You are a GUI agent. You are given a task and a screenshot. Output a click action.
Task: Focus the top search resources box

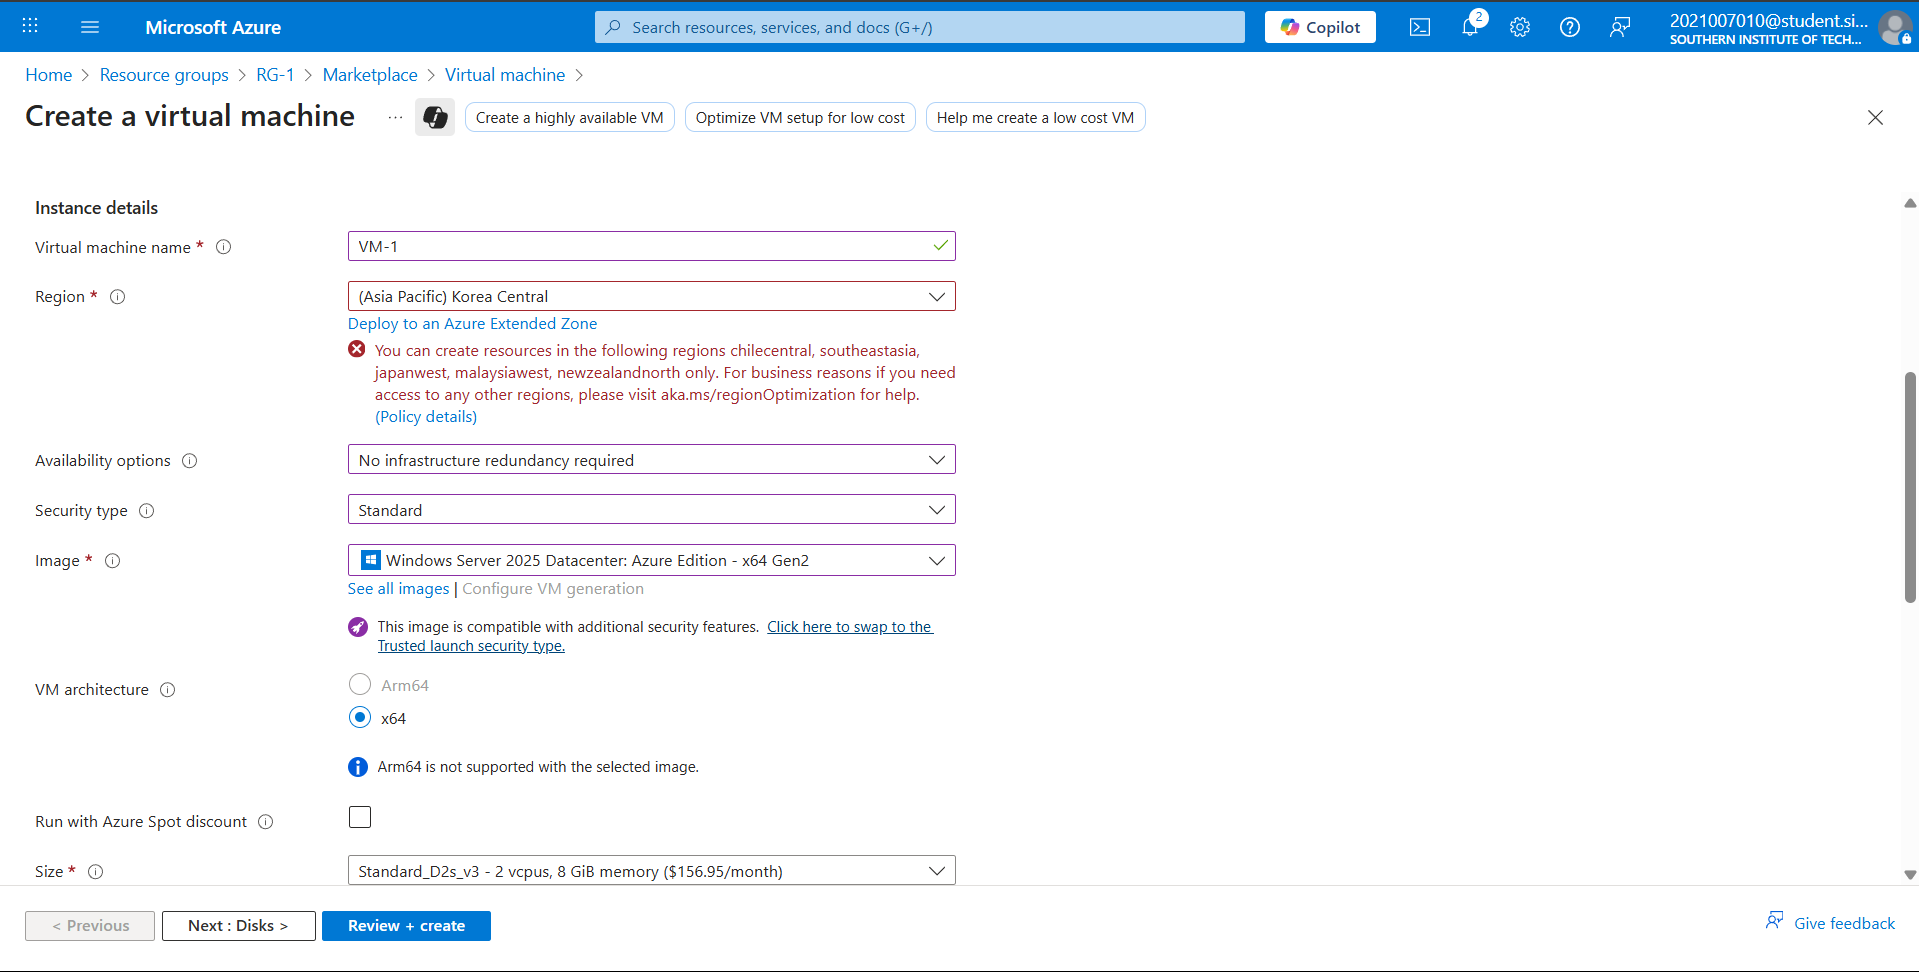point(920,27)
